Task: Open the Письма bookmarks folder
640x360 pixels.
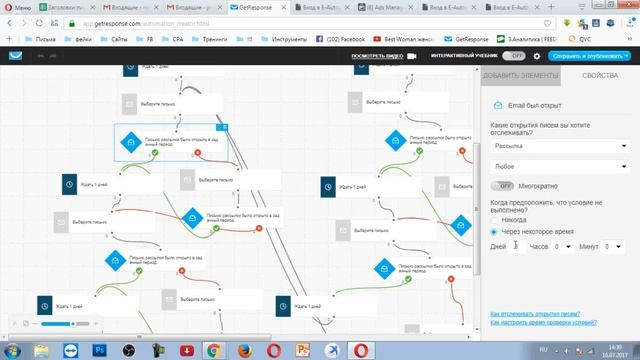Action: pyautogui.click(x=40, y=39)
